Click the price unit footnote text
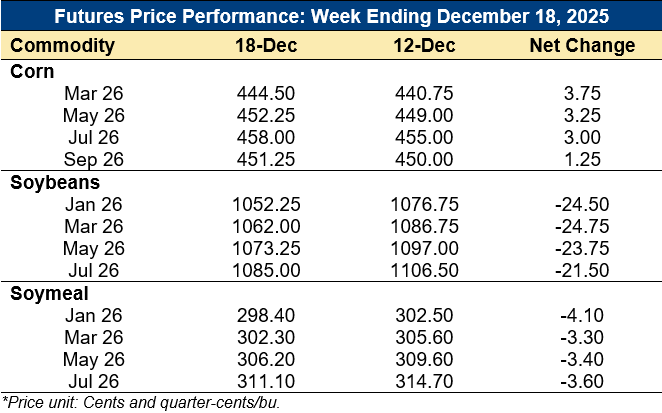Screen dimensions: 662x413 pos(142,402)
